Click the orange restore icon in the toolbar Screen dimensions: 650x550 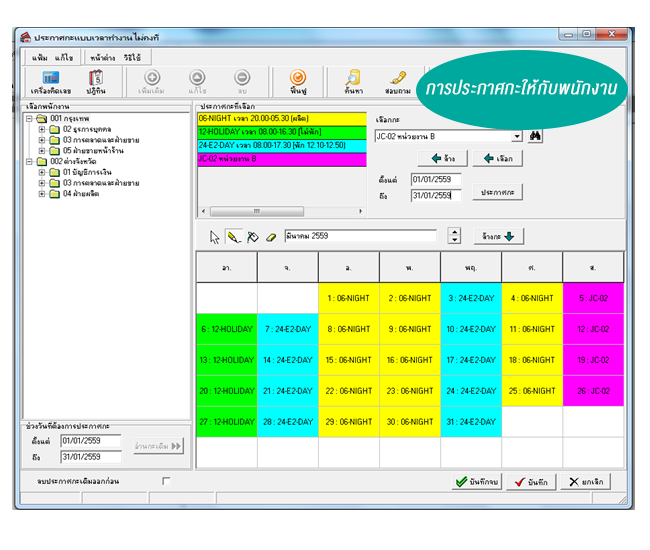point(297,82)
